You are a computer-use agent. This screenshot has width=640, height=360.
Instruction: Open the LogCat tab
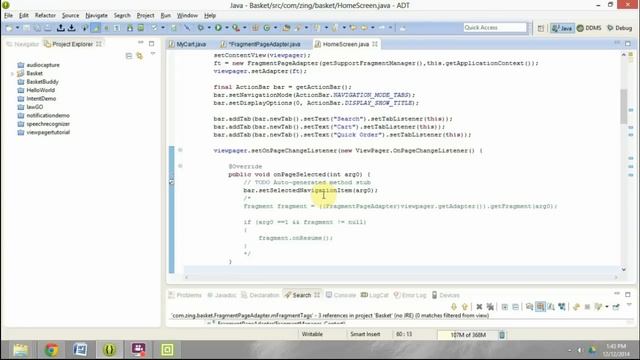coord(375,295)
